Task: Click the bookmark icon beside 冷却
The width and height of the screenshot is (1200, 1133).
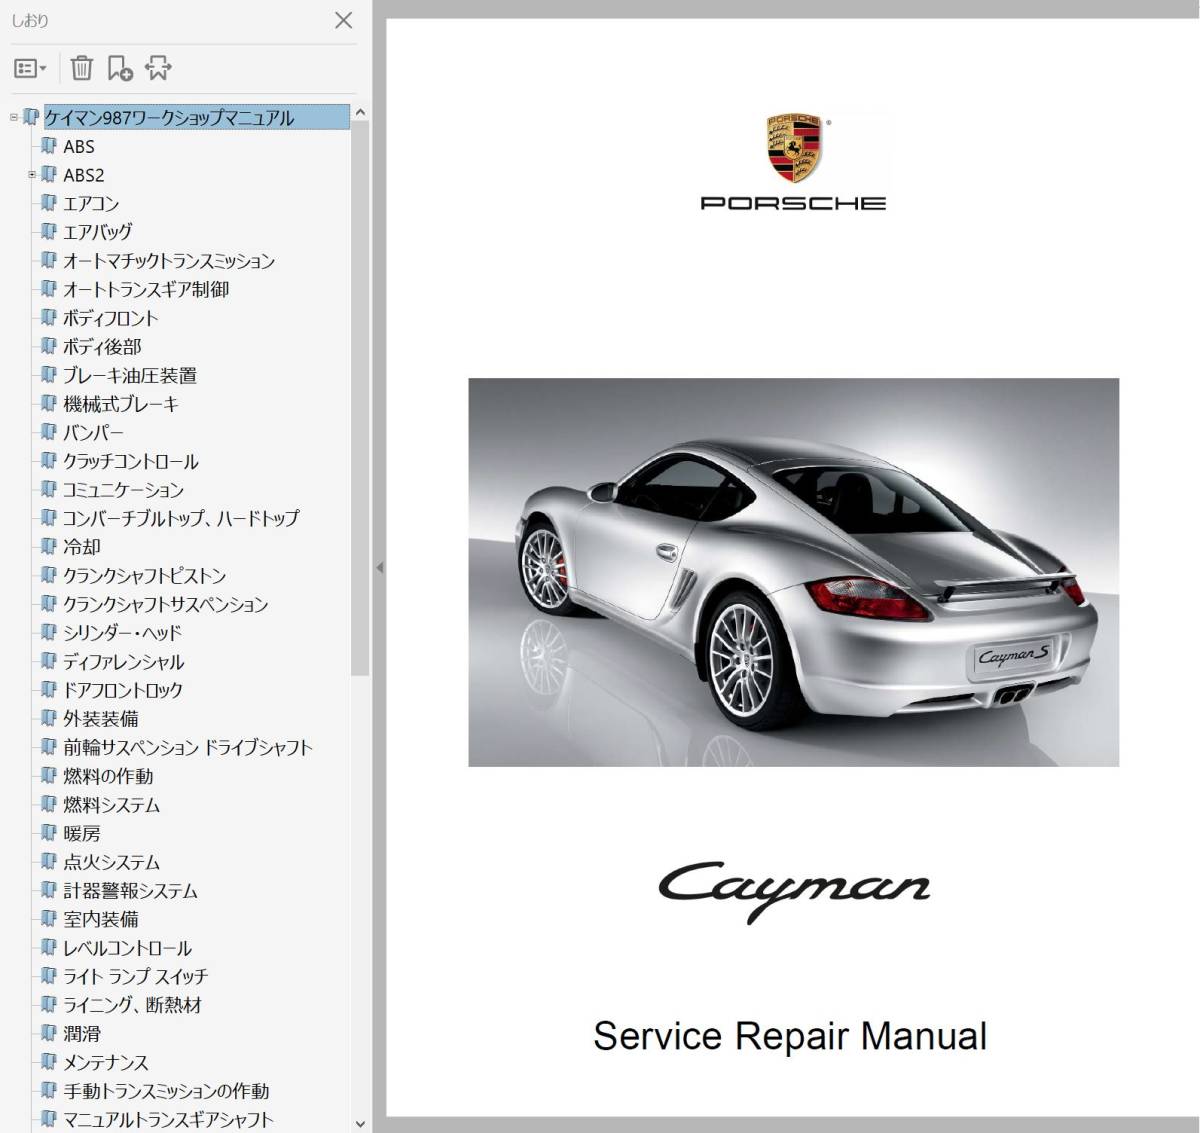Action: click(49, 547)
